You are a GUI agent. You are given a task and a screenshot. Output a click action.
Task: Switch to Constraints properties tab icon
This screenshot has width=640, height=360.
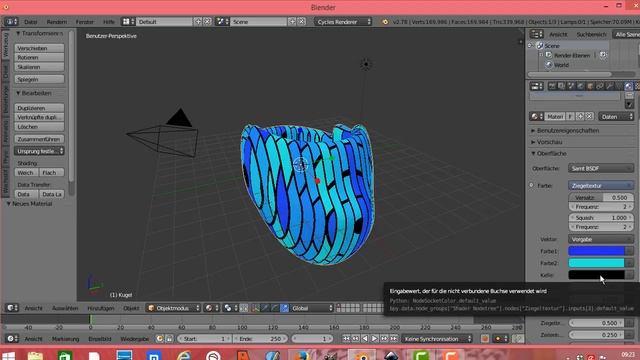600,86
